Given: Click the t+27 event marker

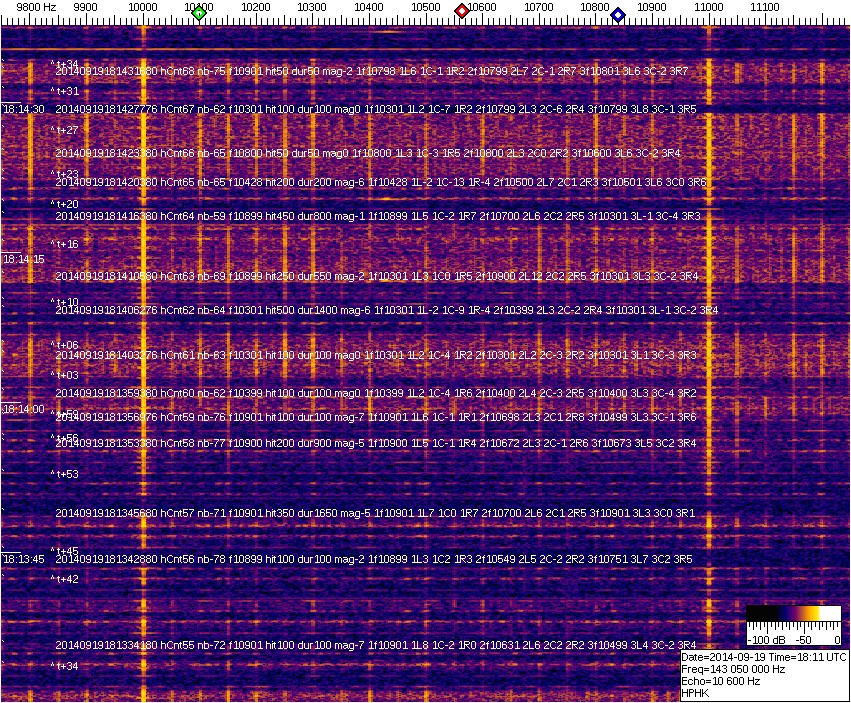Looking at the screenshot, I should tap(66, 130).
